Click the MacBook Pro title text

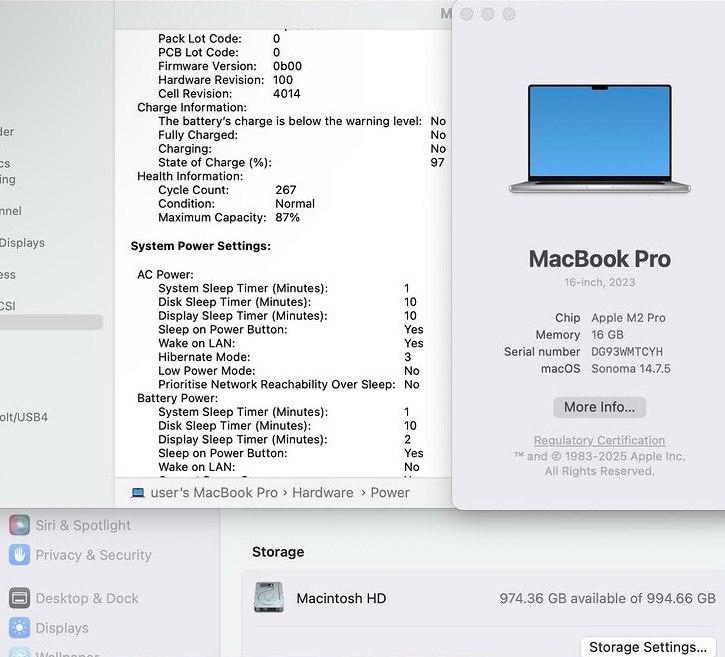600,258
